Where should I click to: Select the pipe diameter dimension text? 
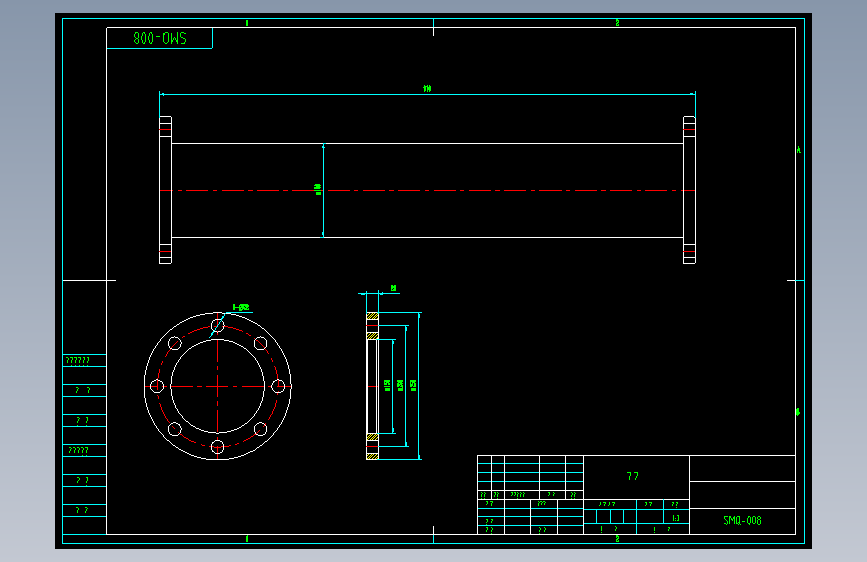[x=318, y=189]
